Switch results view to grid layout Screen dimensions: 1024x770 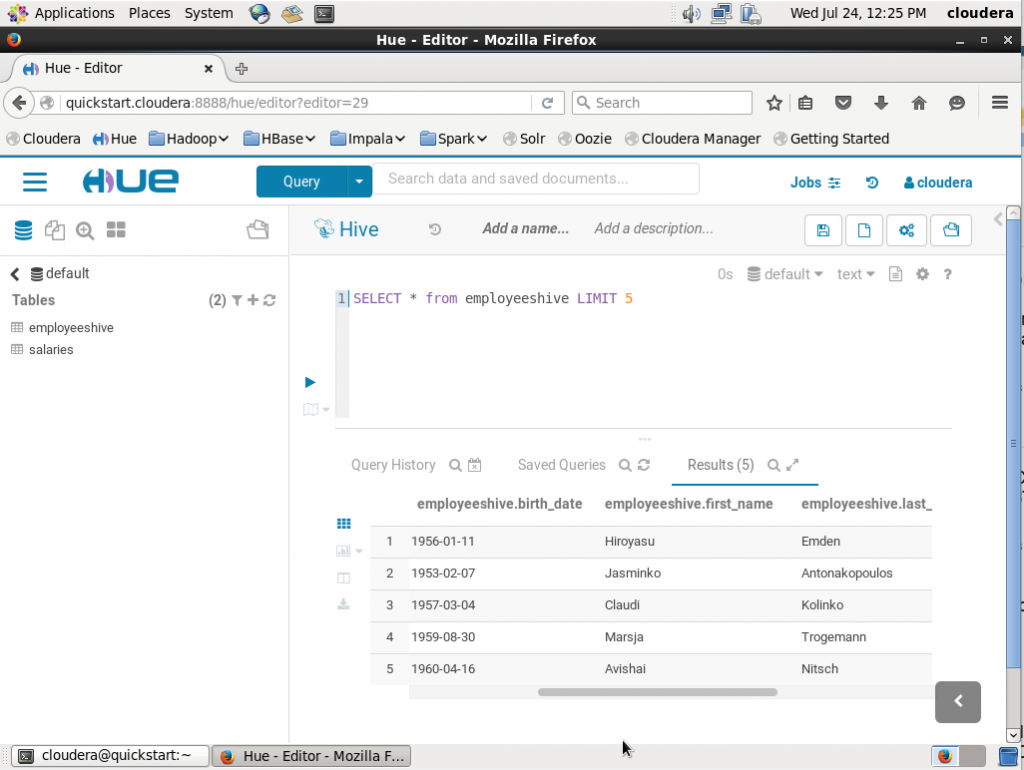[x=343, y=523]
